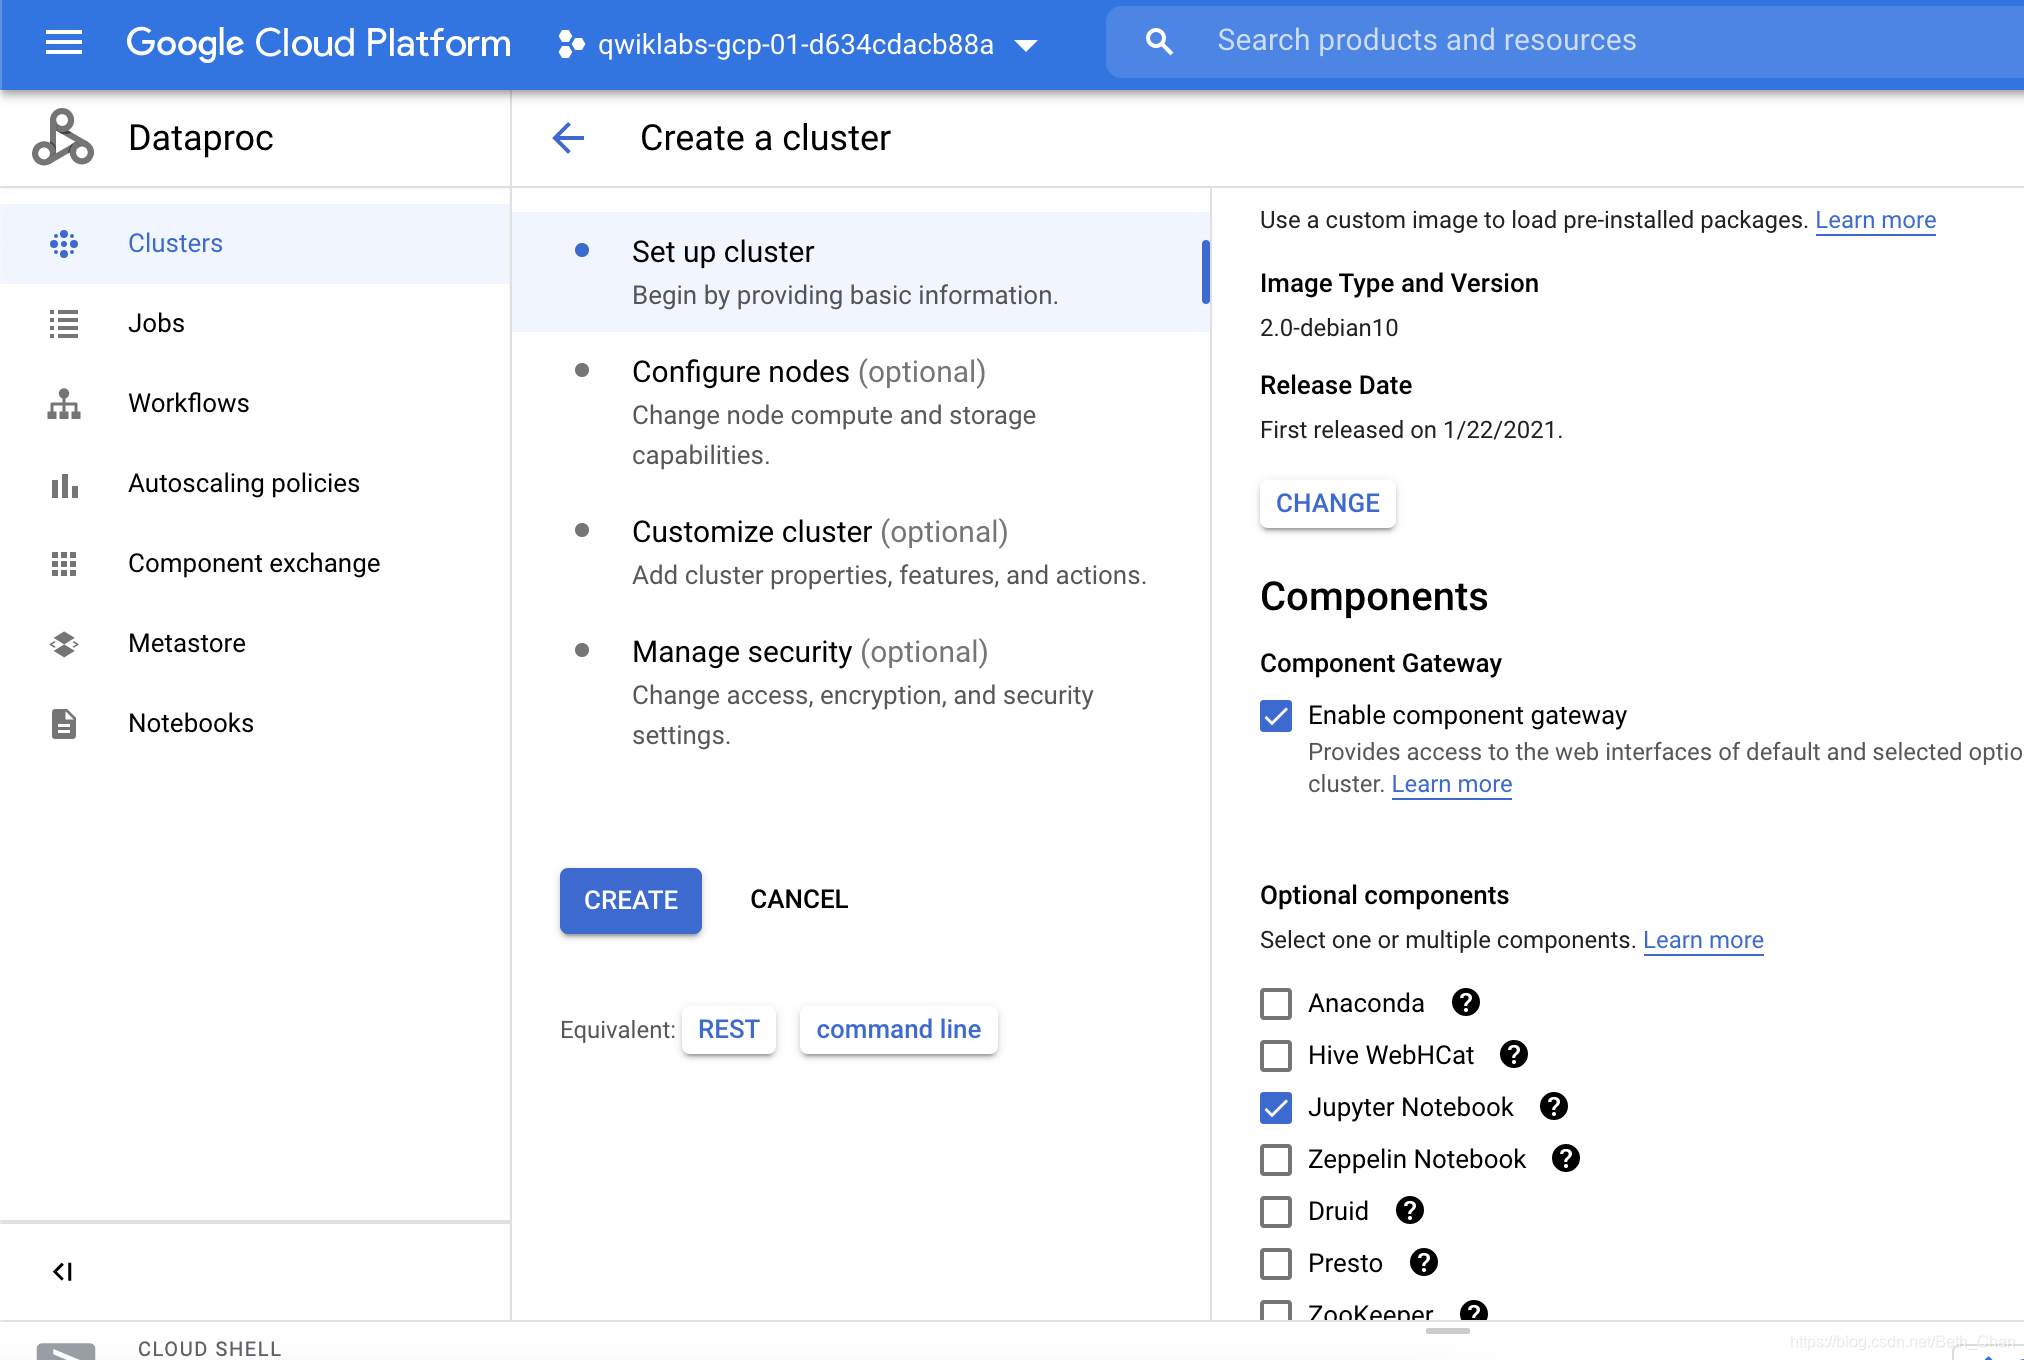Click the Autoscaling policies bar chart icon
2024x1360 pixels.
64,485
